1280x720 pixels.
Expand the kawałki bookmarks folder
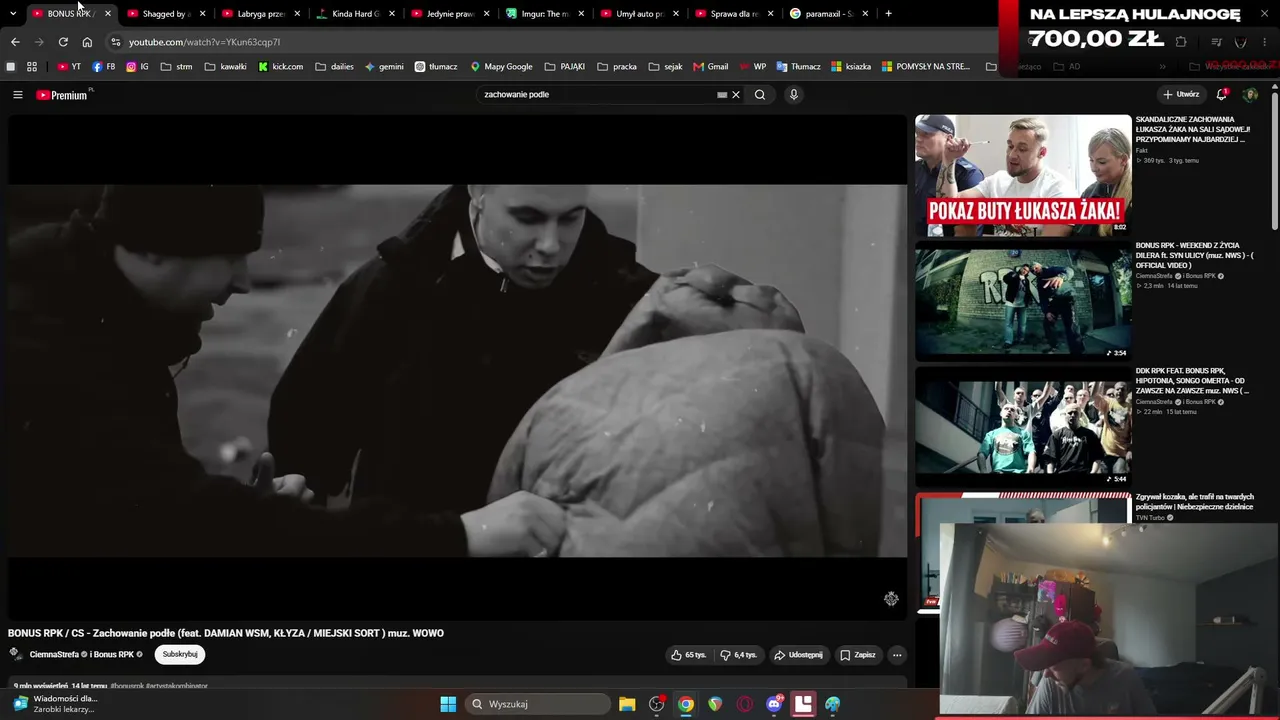click(x=225, y=67)
